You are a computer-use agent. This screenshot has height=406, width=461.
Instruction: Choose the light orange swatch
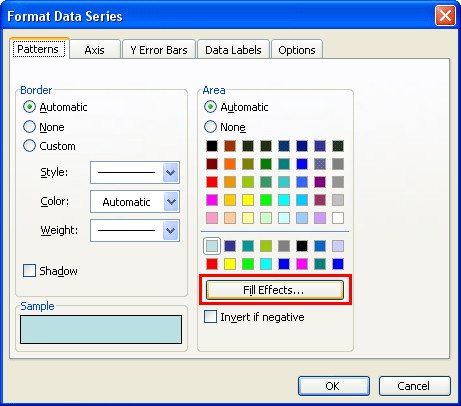(x=230, y=182)
